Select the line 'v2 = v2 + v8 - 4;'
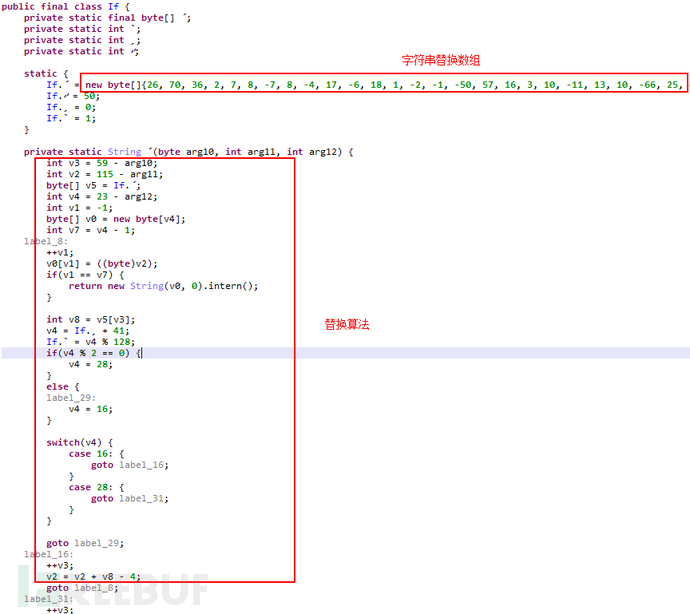This screenshot has width=690, height=614. pos(93,577)
